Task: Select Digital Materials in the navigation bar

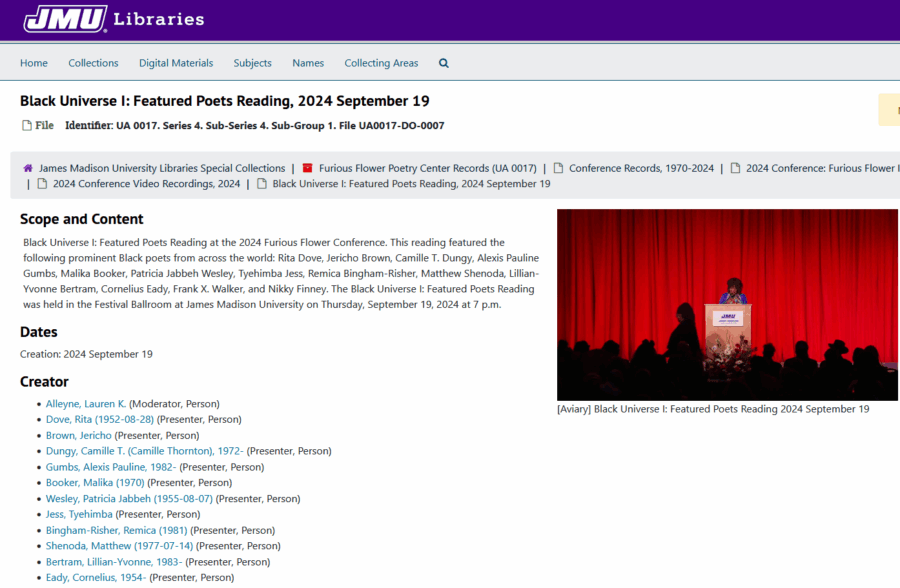Action: click(176, 62)
